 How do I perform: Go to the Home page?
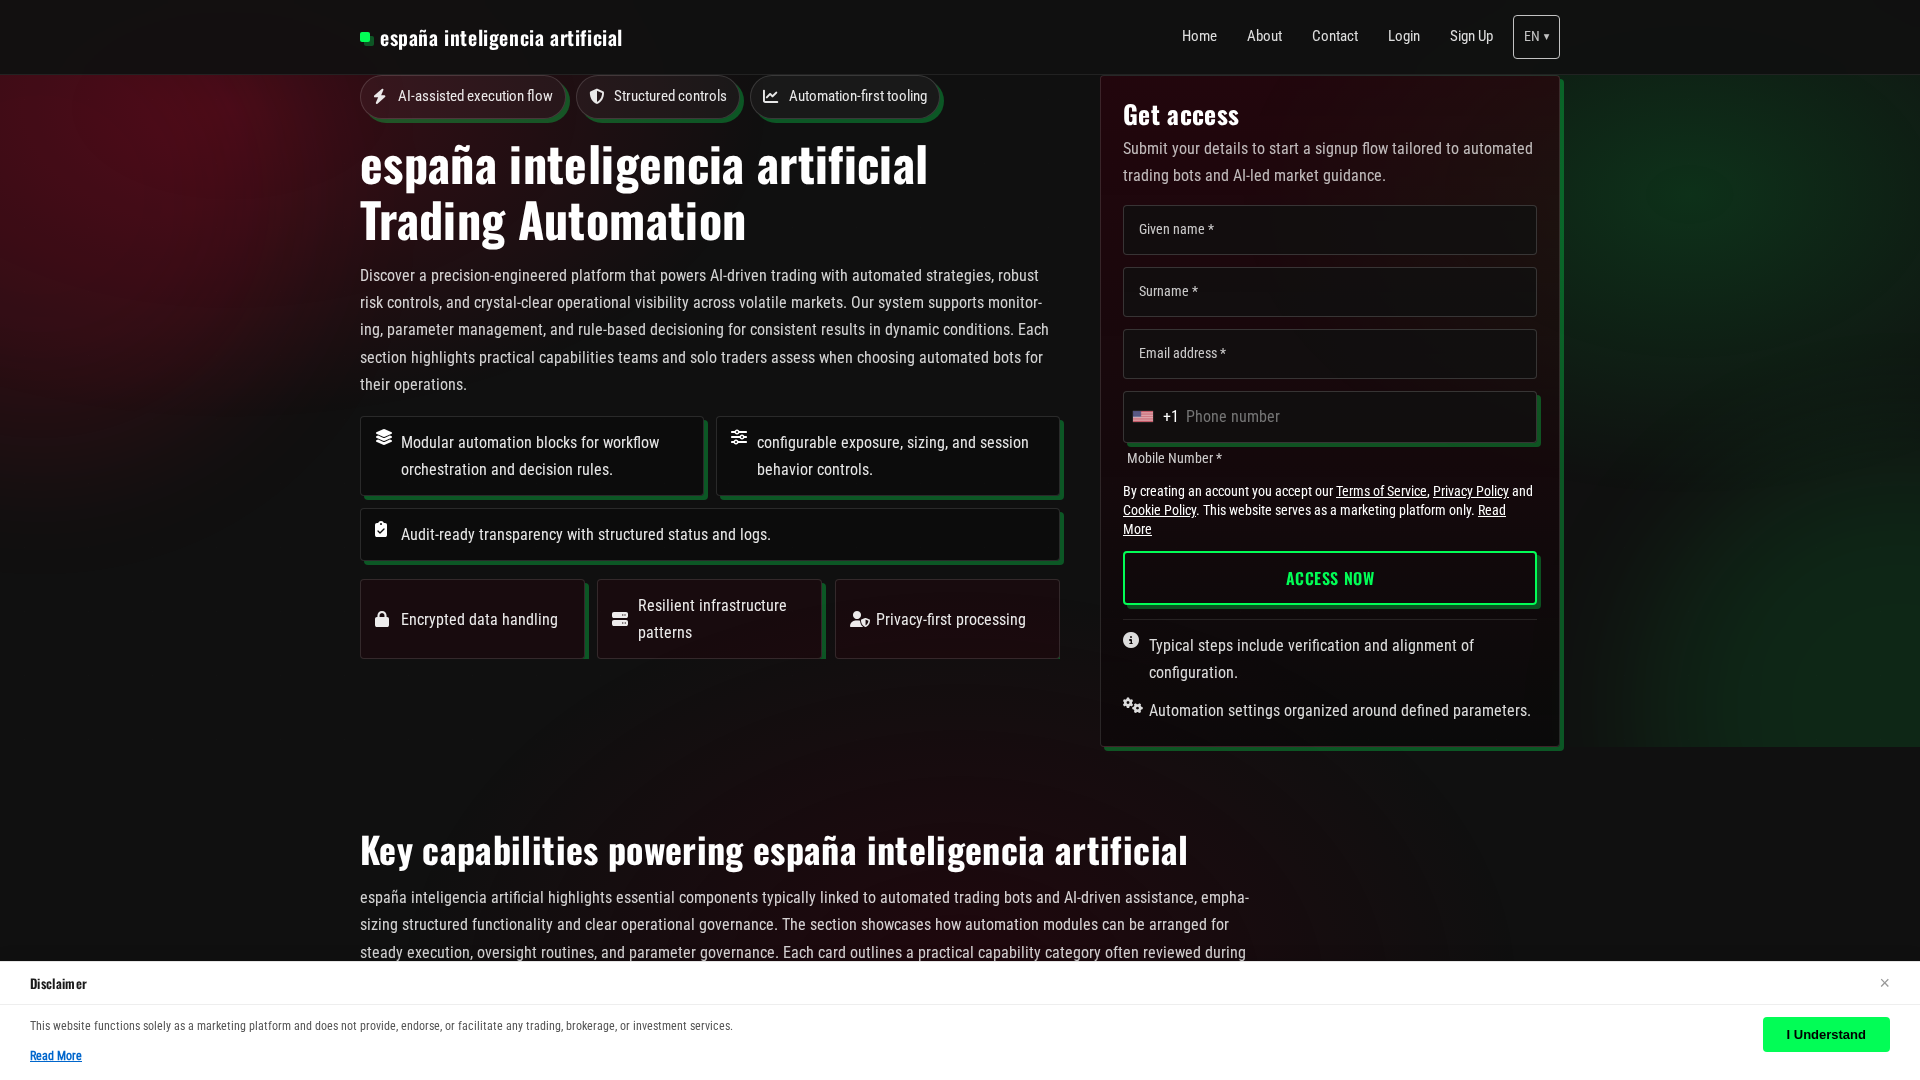(x=1199, y=36)
